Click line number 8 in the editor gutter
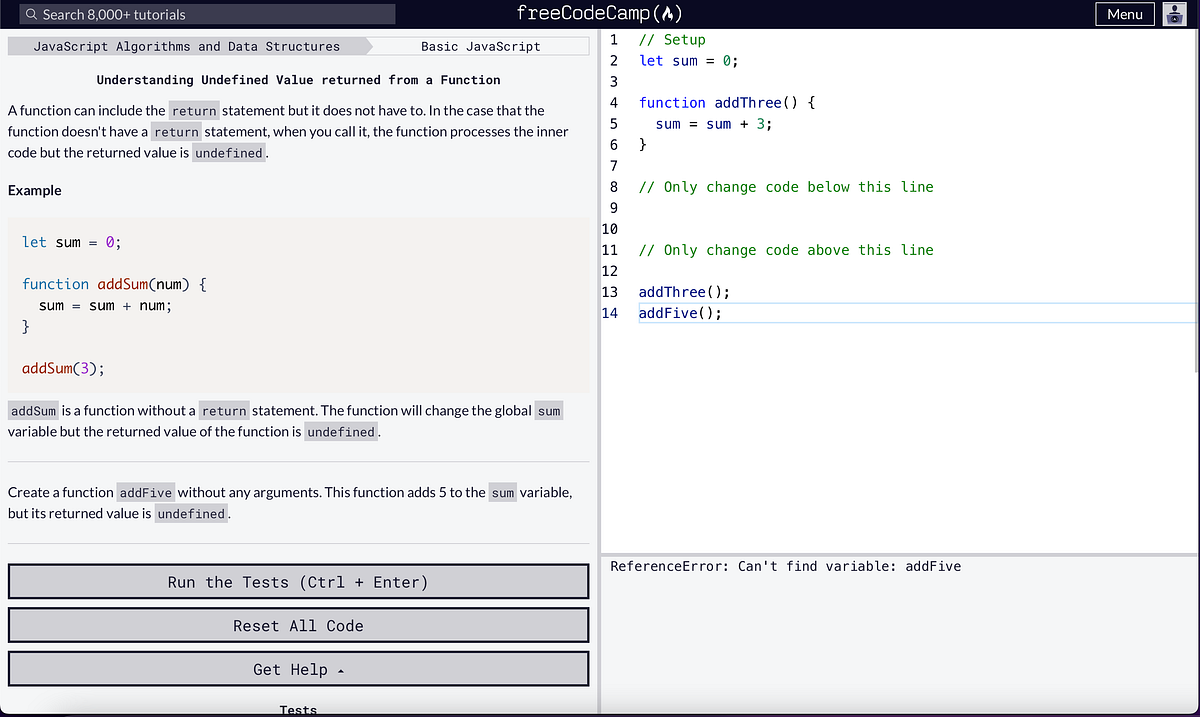Screen dimensions: 1200x717 point(613,186)
